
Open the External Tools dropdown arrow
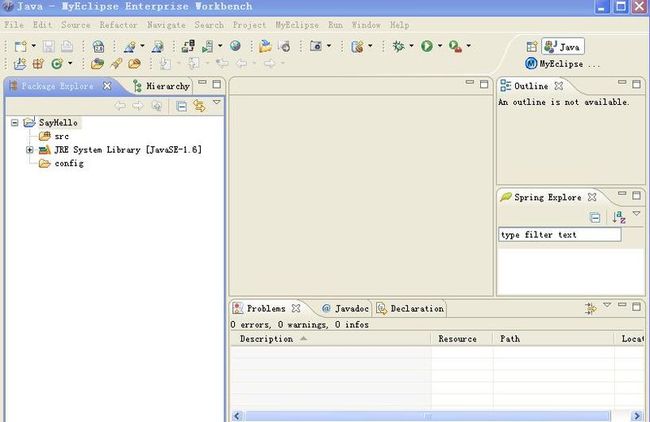click(x=468, y=46)
